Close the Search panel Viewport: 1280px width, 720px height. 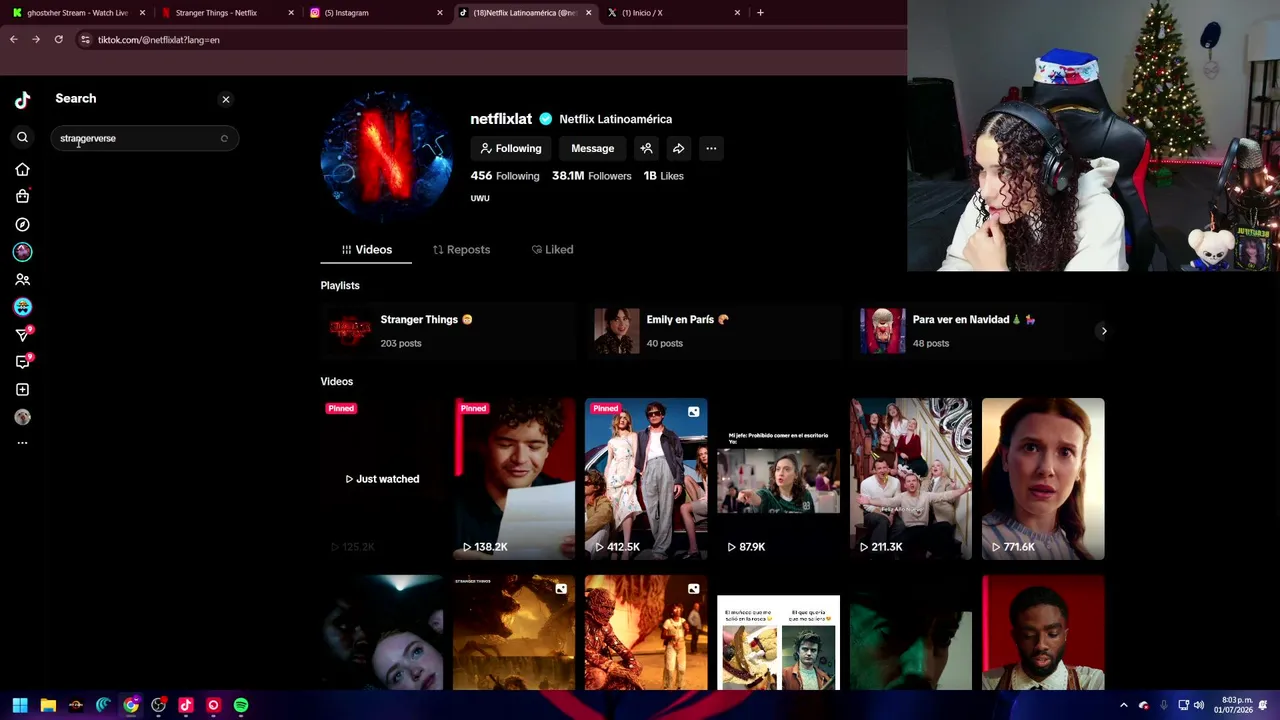[226, 99]
